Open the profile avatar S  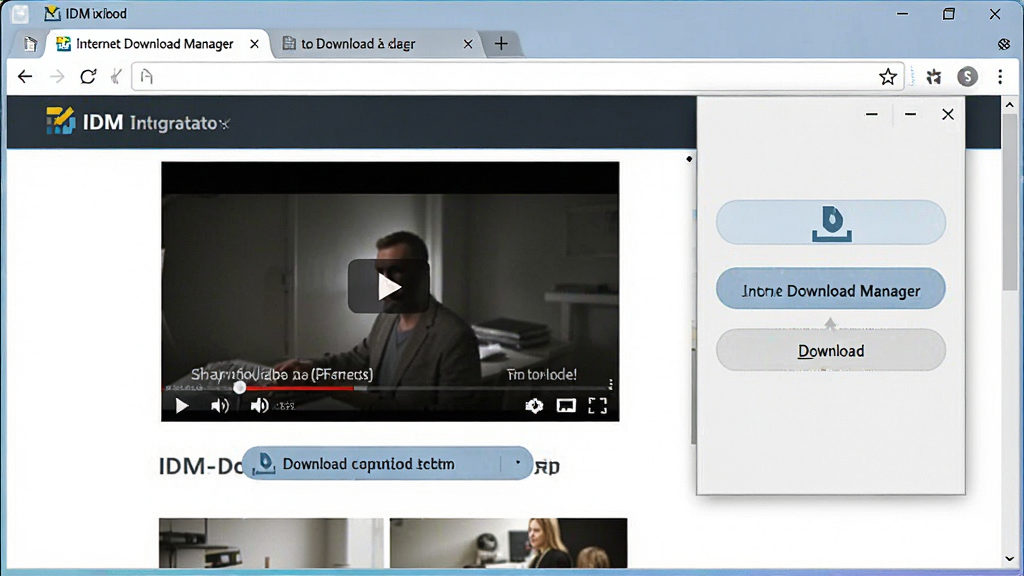point(967,77)
